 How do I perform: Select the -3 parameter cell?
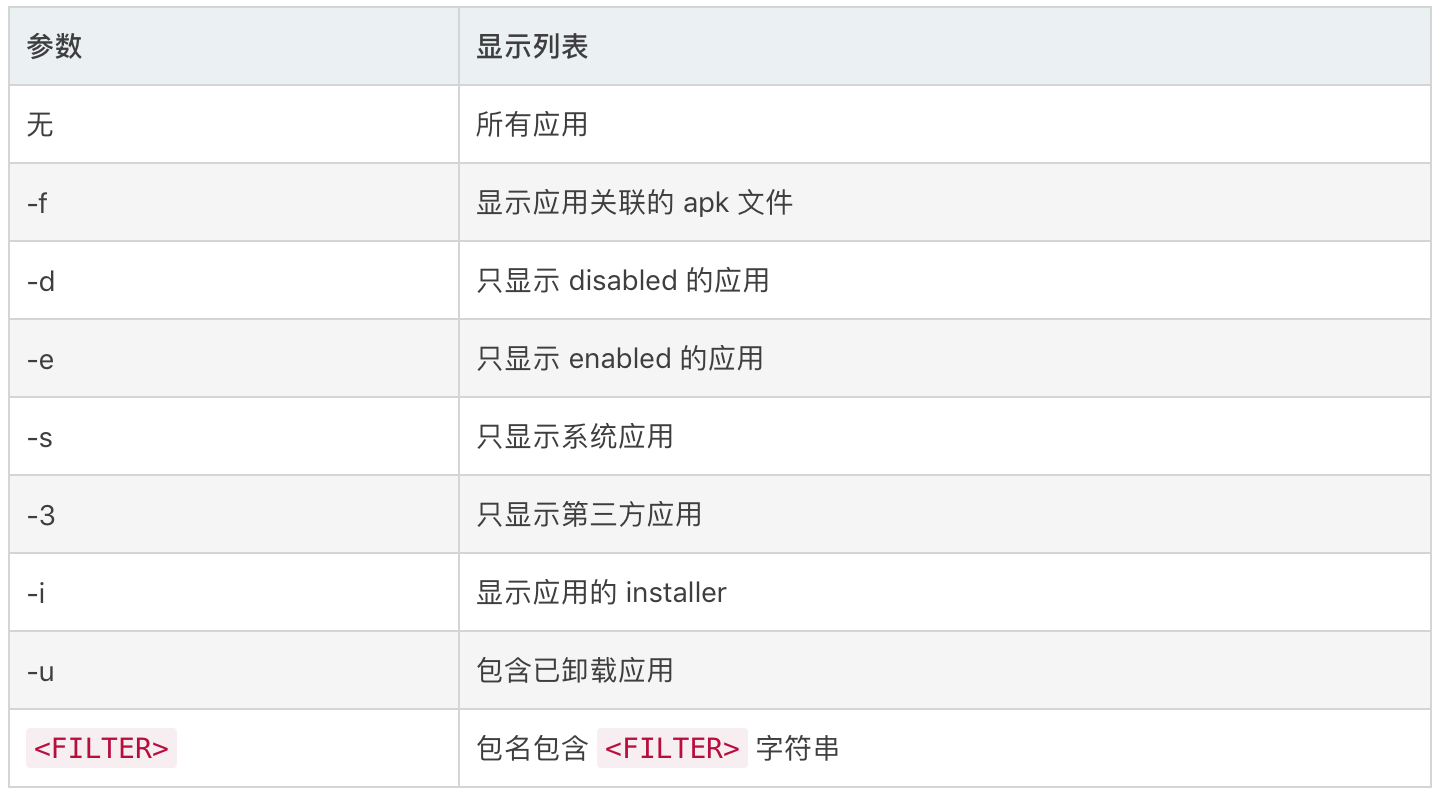point(234,514)
